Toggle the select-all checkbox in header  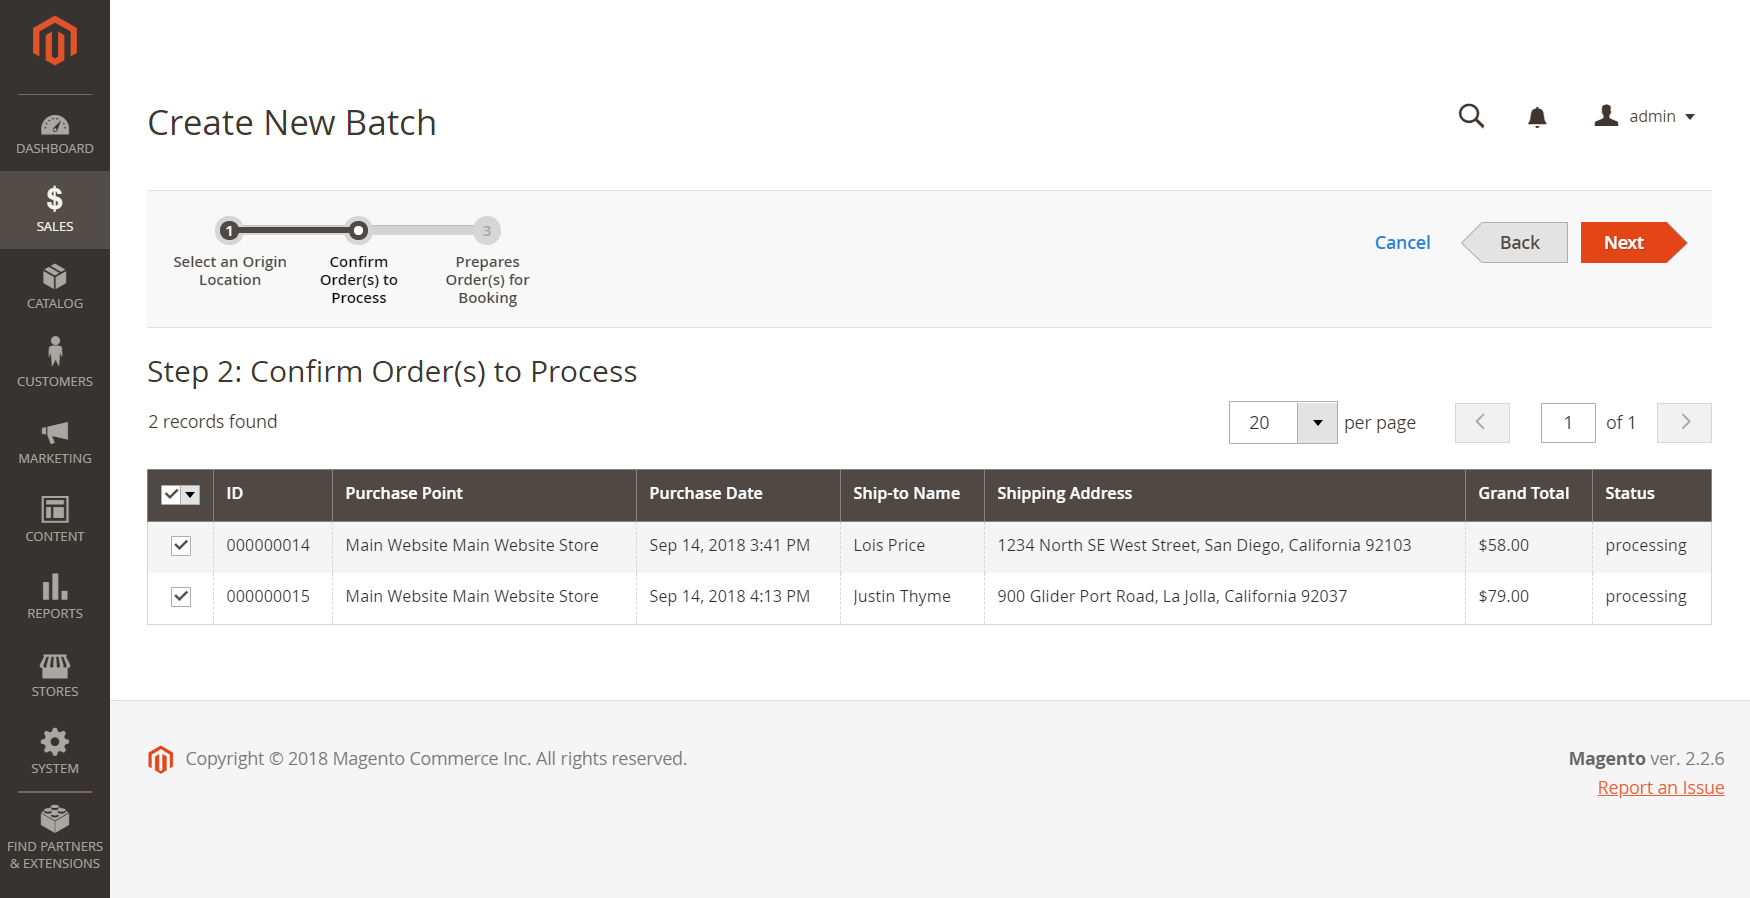(171, 494)
